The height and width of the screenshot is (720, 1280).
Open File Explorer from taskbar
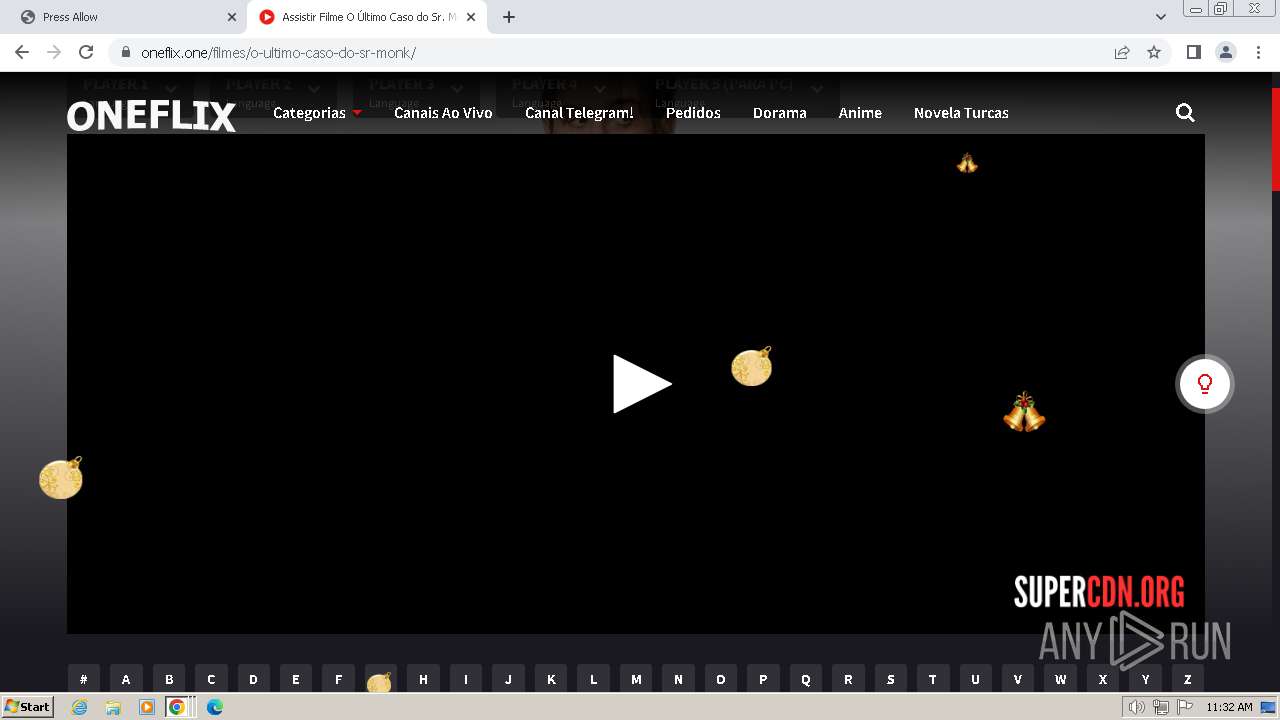pos(113,707)
